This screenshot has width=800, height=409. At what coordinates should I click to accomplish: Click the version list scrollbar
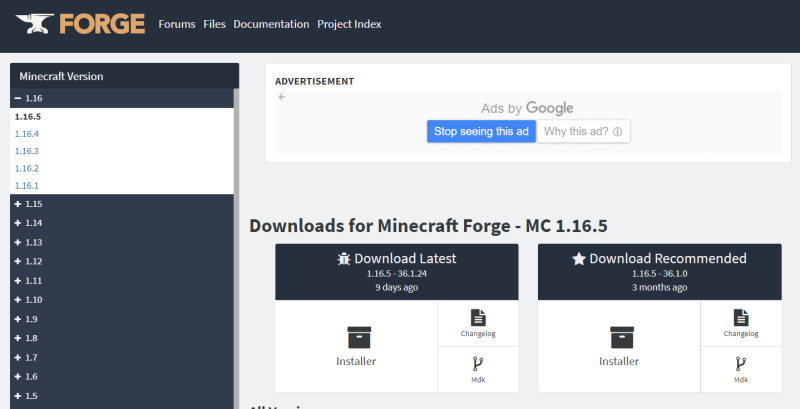point(236,248)
